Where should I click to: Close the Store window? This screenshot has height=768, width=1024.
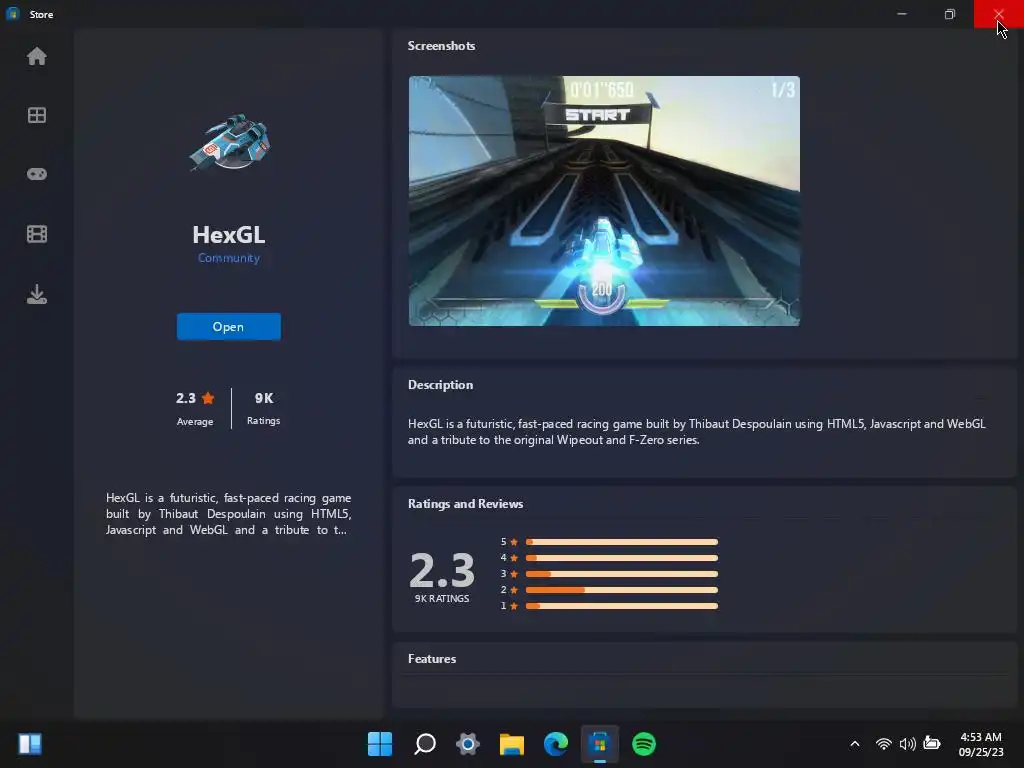pos(999,14)
